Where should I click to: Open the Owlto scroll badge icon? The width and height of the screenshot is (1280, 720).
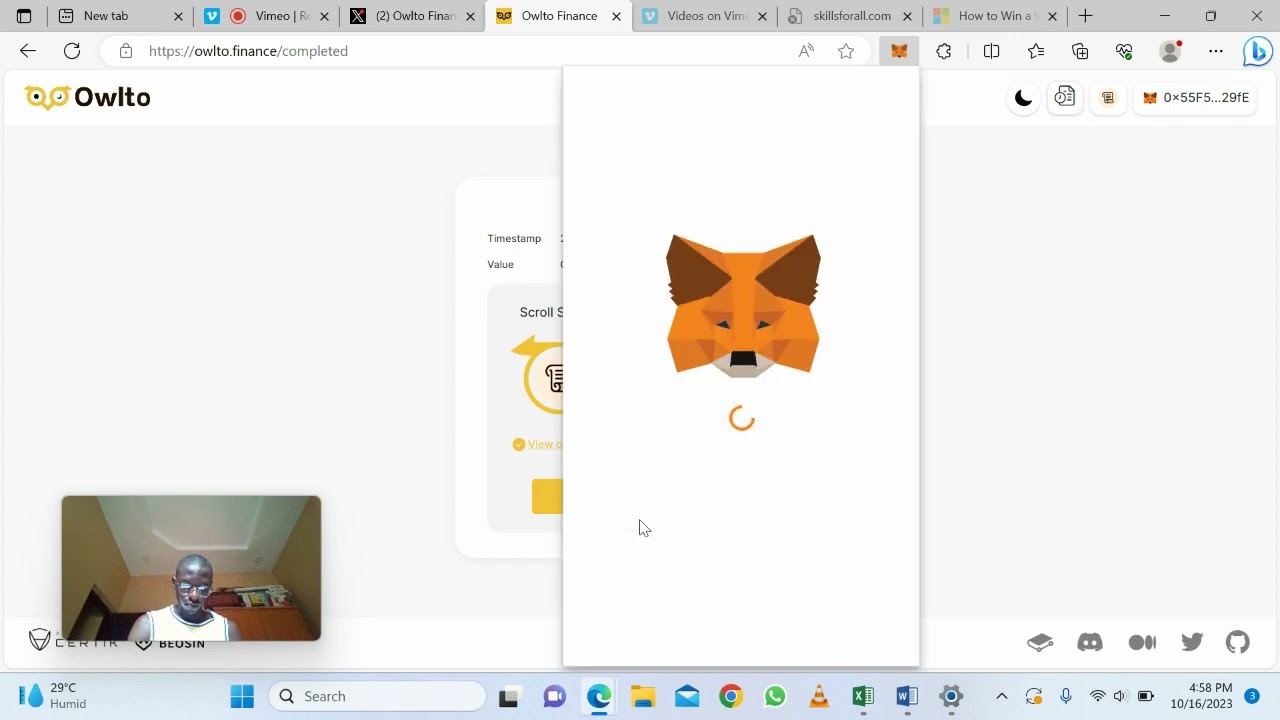pyautogui.click(x=1108, y=98)
